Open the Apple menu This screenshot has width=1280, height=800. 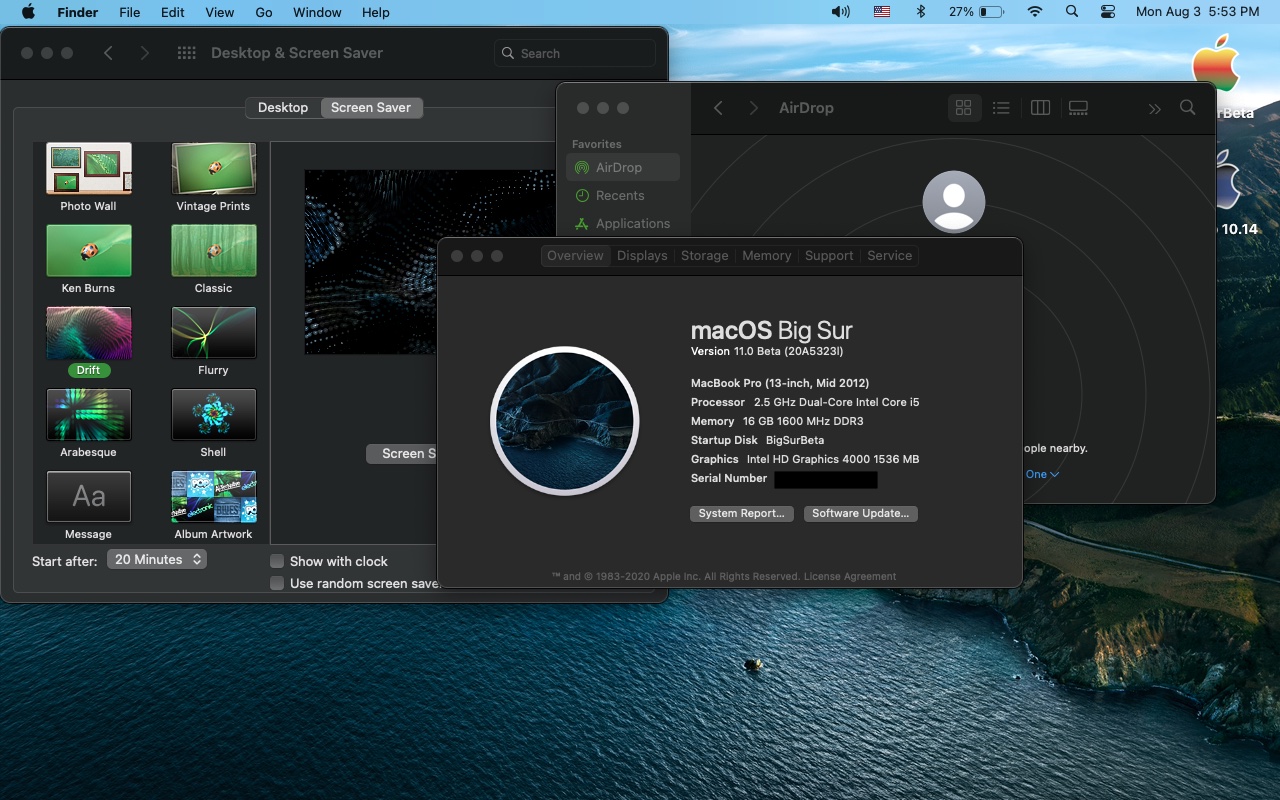pos(28,12)
